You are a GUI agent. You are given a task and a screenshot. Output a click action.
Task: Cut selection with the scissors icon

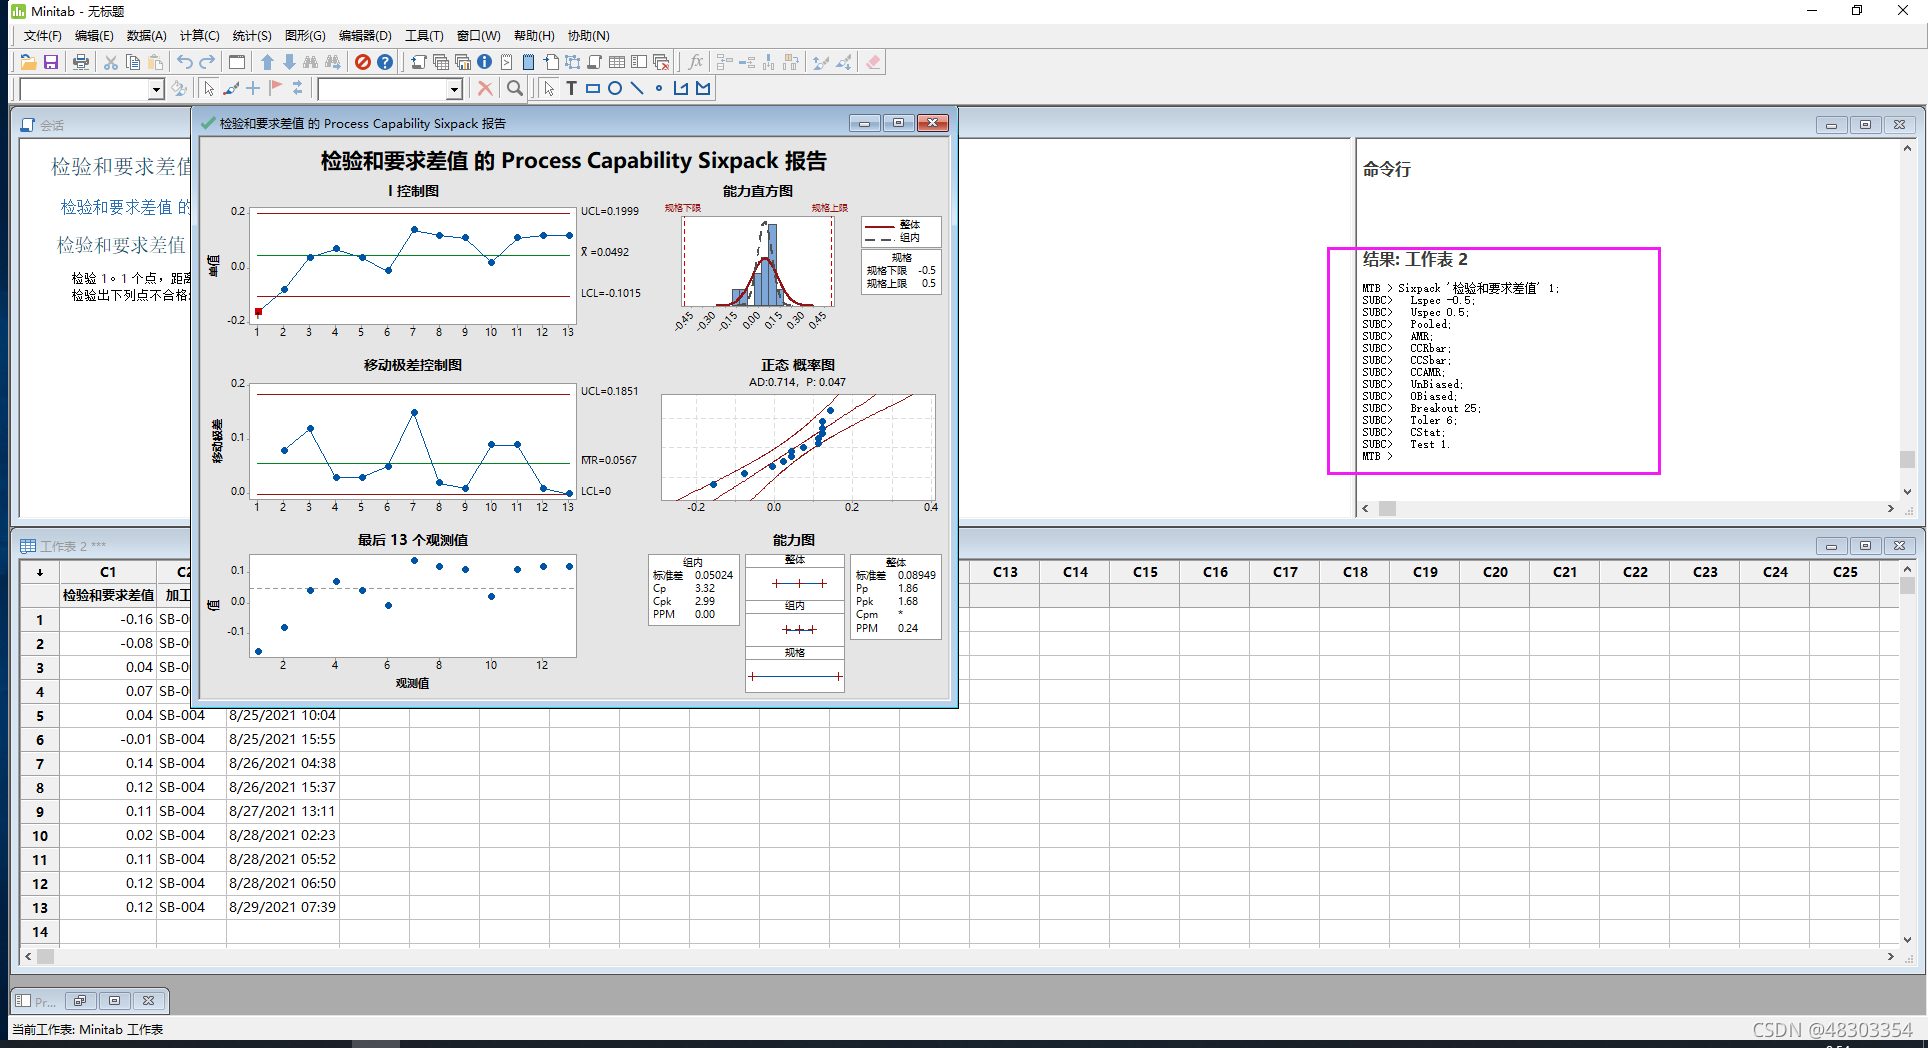pyautogui.click(x=110, y=62)
